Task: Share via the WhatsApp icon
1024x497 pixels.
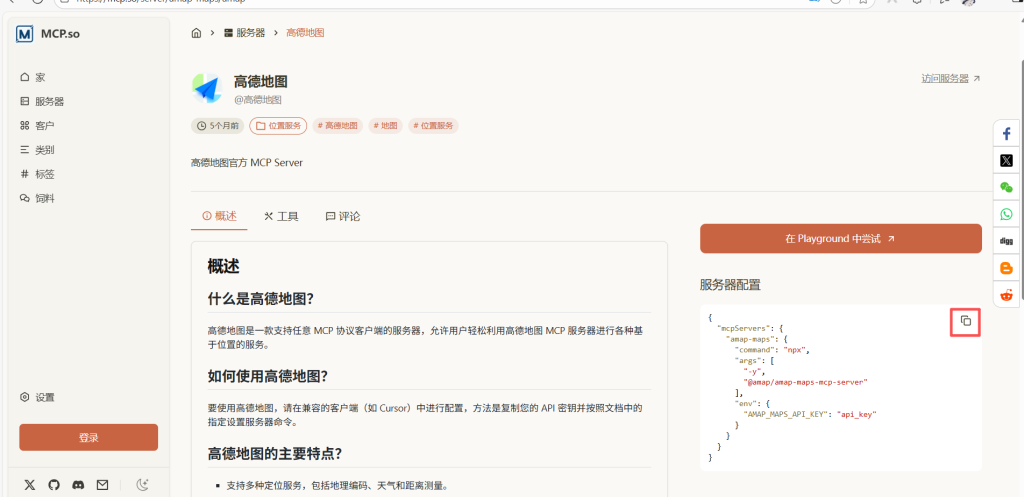Action: [1006, 214]
